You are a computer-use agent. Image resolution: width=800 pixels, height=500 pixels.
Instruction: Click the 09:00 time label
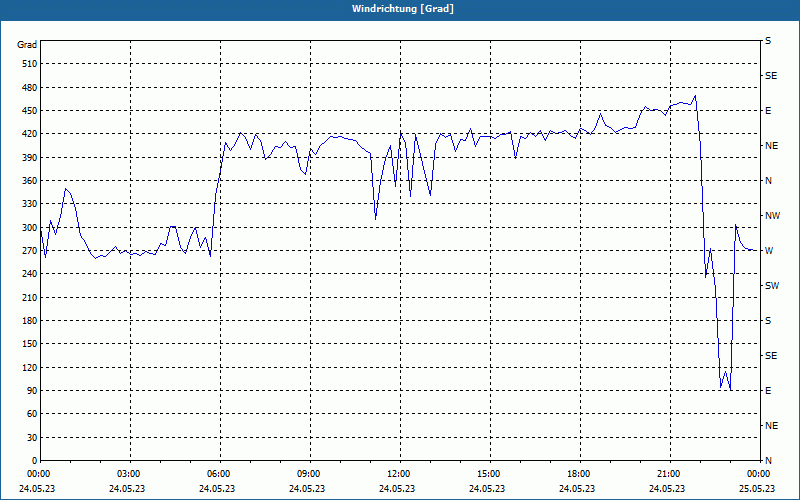coord(309,474)
